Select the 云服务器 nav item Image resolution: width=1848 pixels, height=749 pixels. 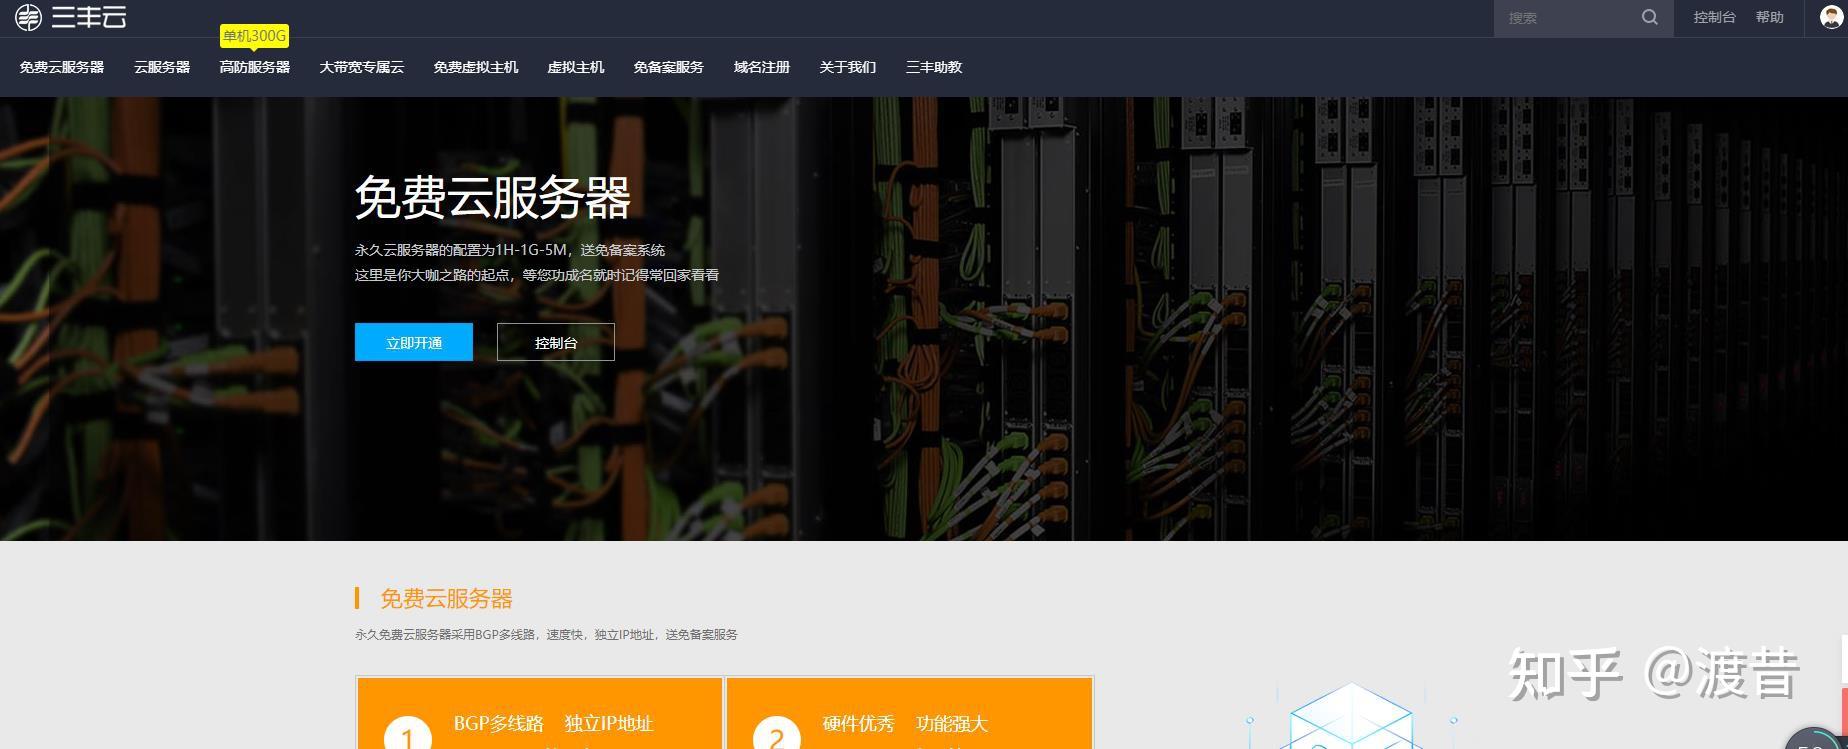(162, 67)
